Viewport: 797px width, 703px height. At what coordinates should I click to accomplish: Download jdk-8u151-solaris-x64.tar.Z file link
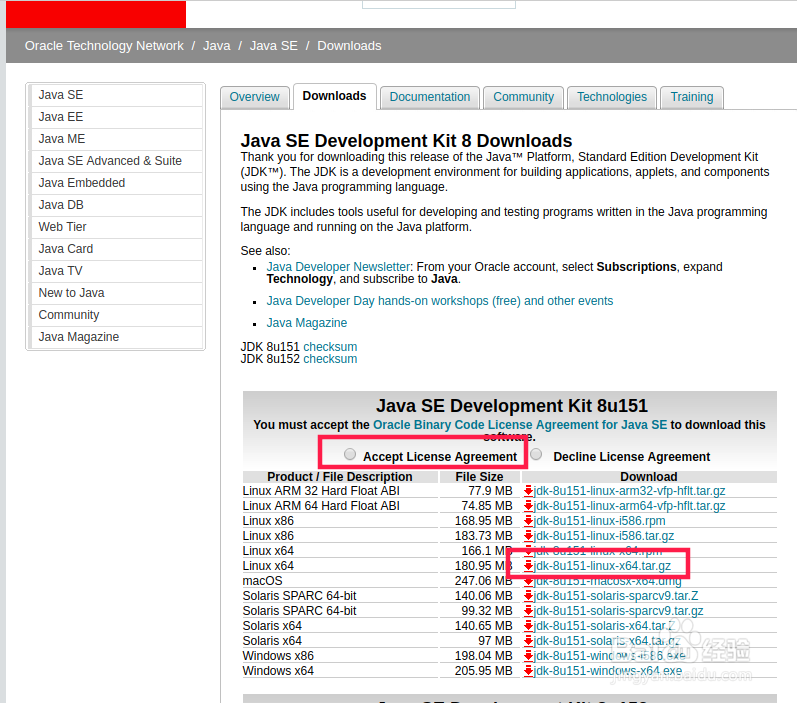(604, 626)
